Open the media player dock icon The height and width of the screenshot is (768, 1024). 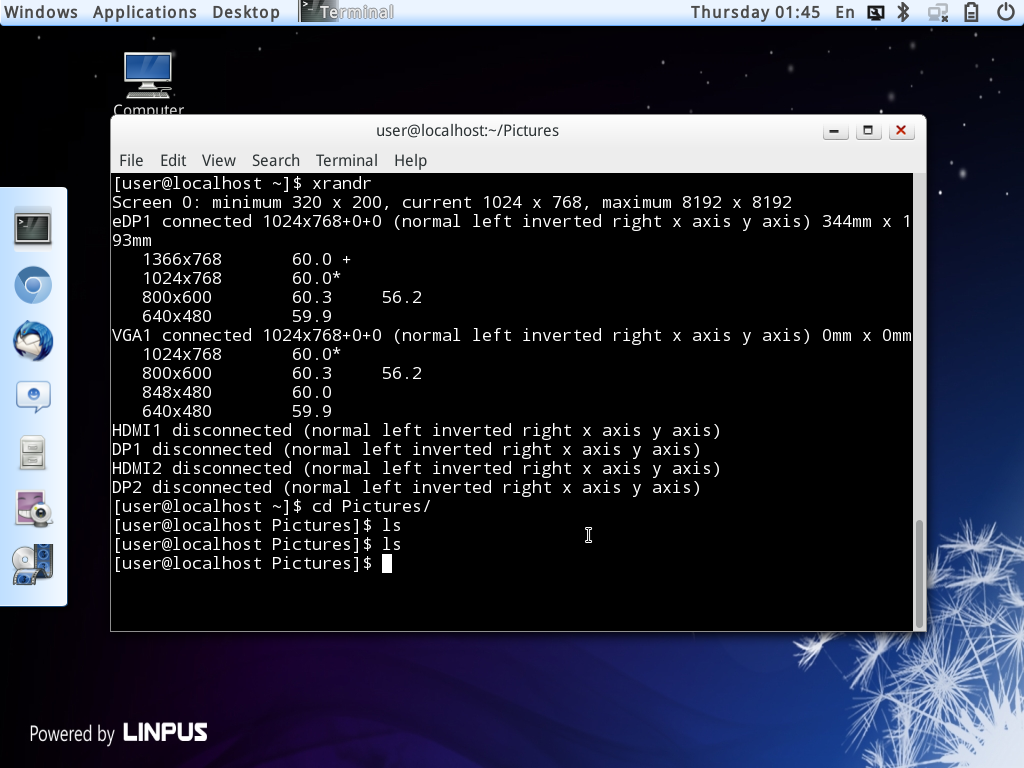click(x=33, y=565)
